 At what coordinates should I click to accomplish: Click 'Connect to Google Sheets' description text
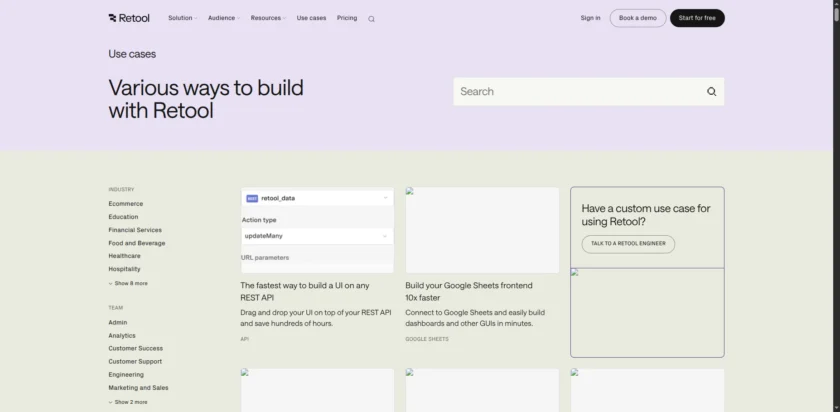click(x=475, y=318)
